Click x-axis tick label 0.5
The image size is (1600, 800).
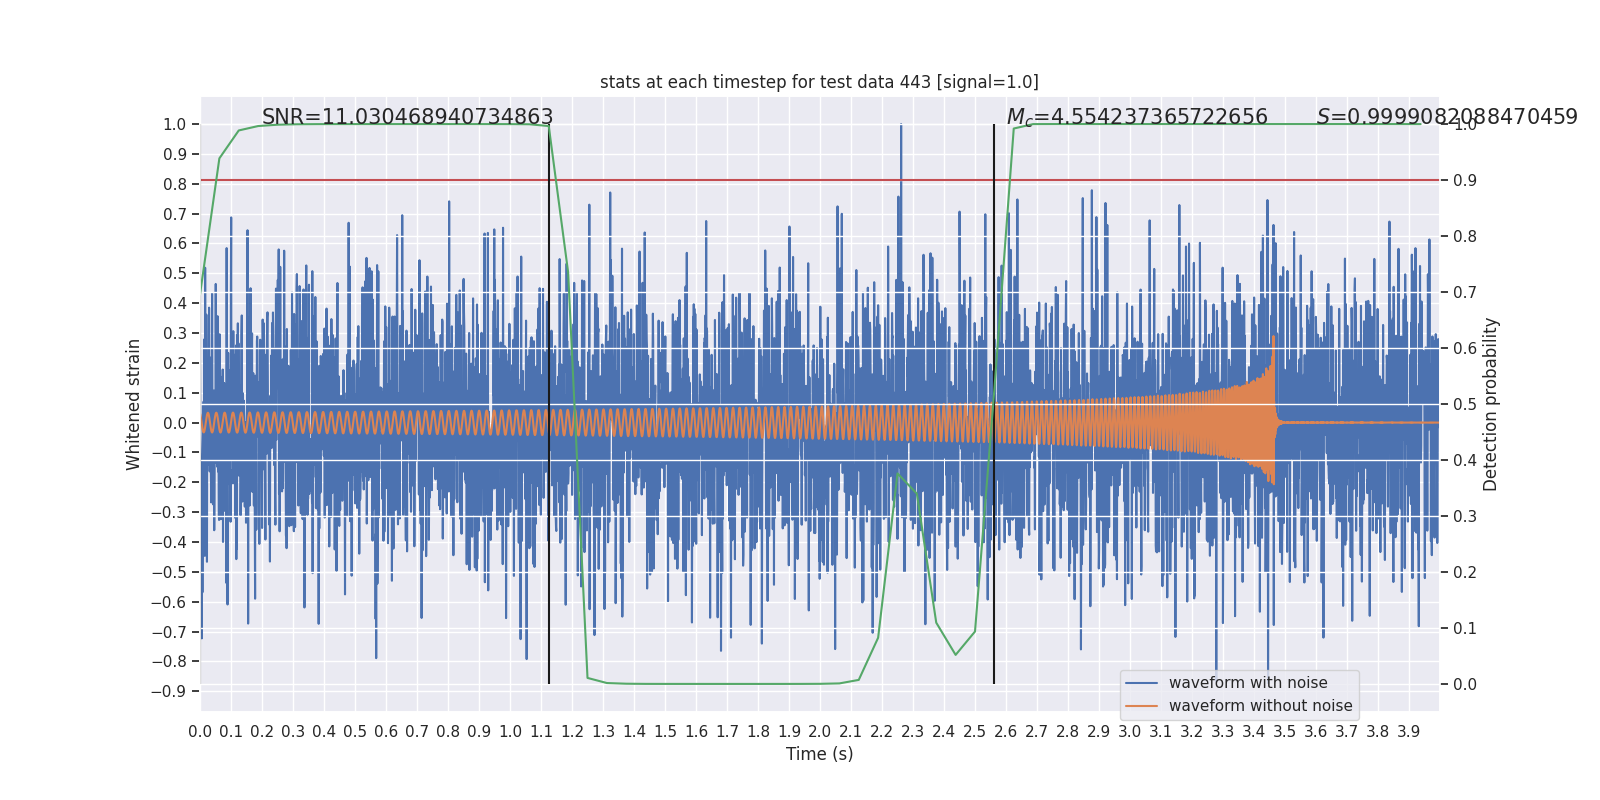[355, 732]
